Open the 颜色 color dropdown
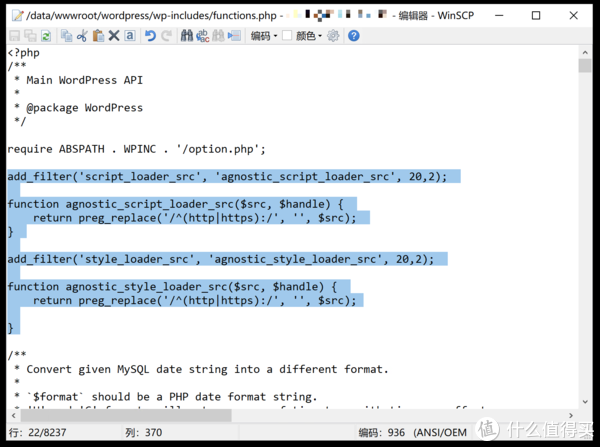Screen dimensions: 600x447 tap(309, 36)
